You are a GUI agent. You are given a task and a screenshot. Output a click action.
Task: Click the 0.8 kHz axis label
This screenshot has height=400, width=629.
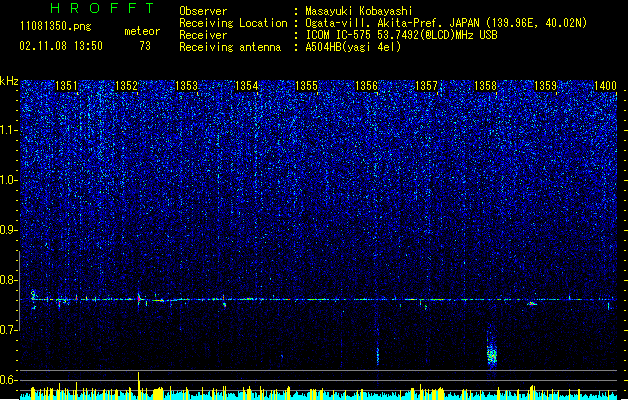[8, 280]
